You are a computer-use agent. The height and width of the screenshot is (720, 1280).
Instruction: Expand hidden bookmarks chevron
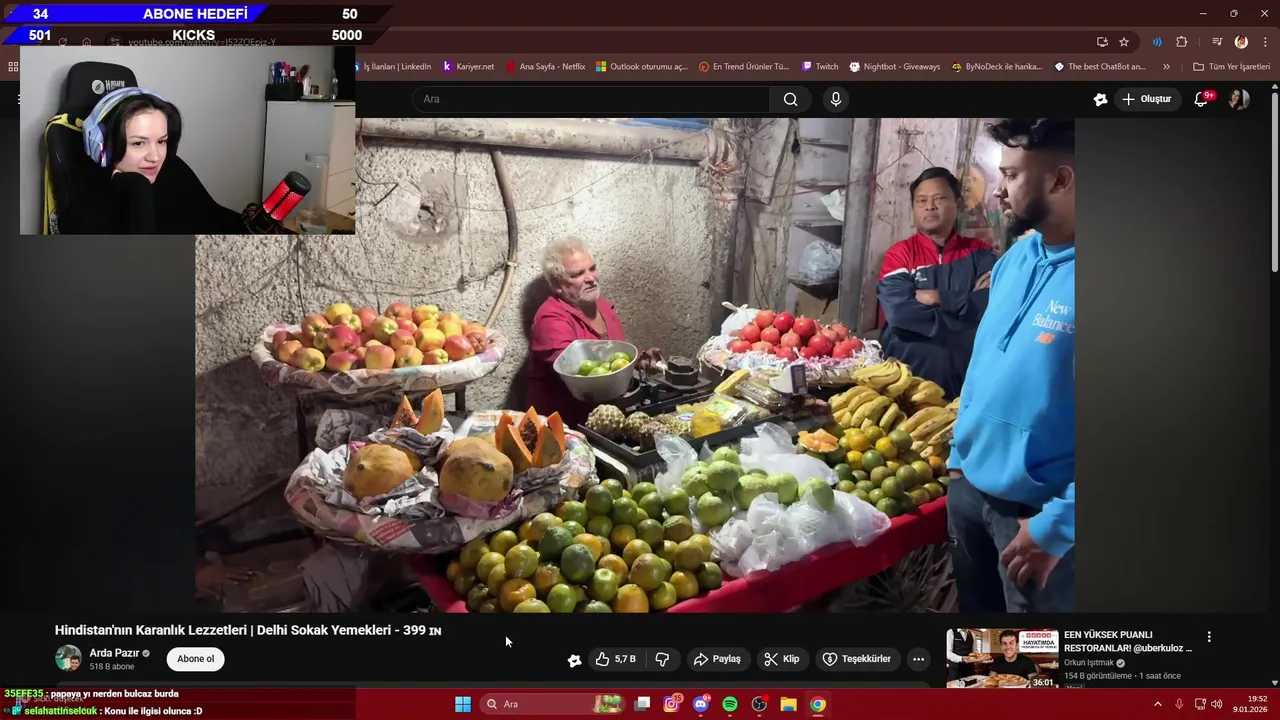tap(1166, 67)
